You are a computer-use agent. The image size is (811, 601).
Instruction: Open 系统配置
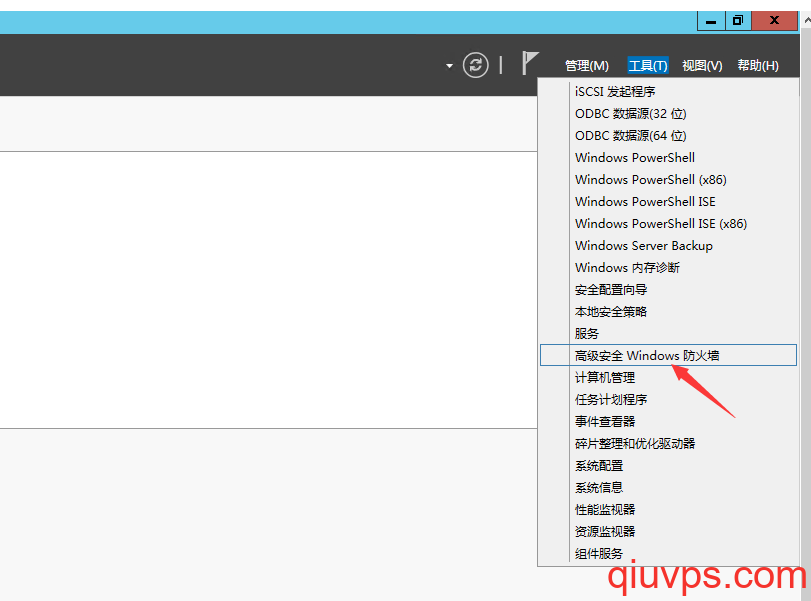tap(668, 465)
